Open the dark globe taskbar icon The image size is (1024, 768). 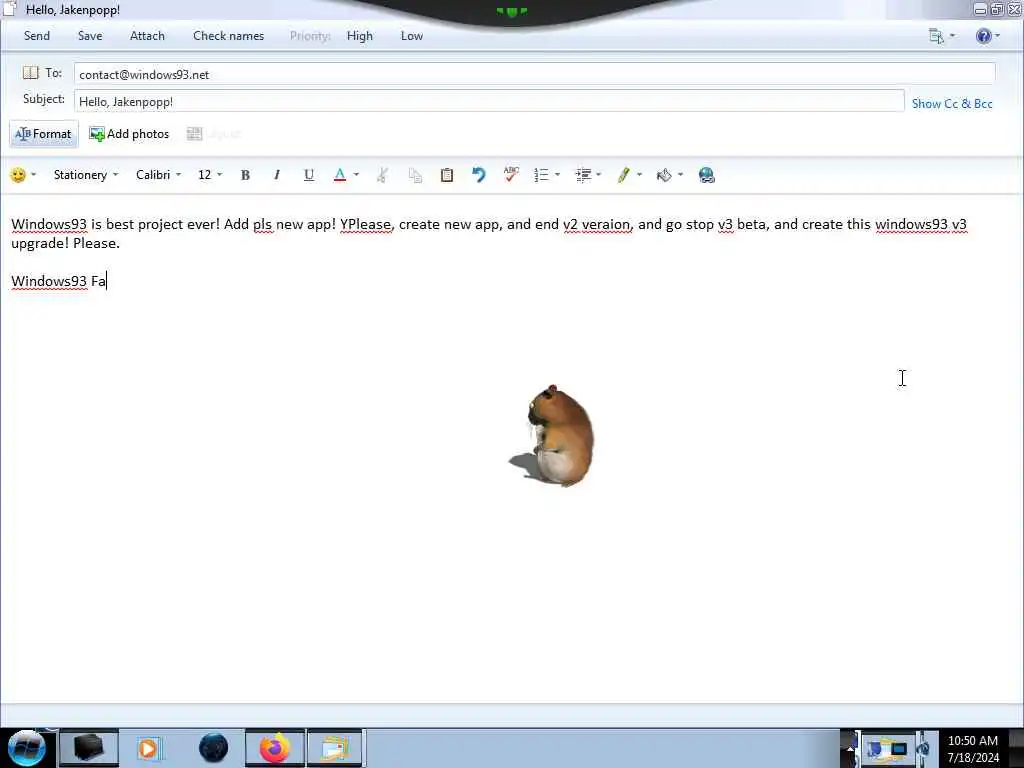[x=214, y=748]
